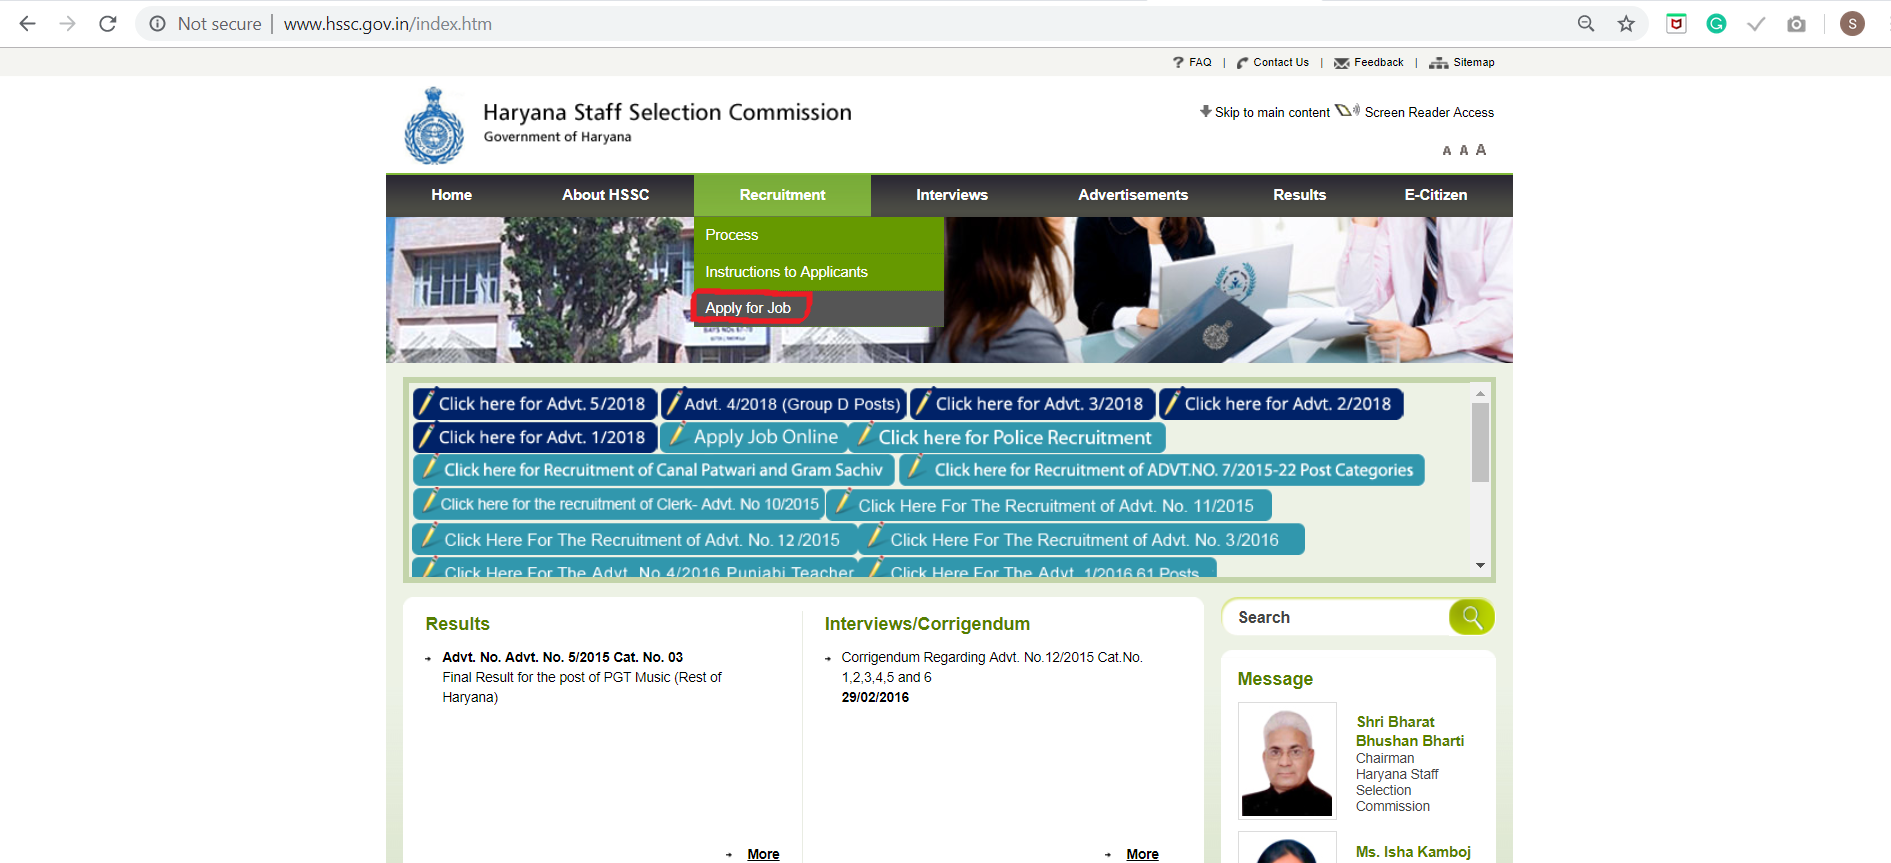Screen dimensions: 1891x863
Task: Click the green search magnifier button
Action: click(1471, 617)
